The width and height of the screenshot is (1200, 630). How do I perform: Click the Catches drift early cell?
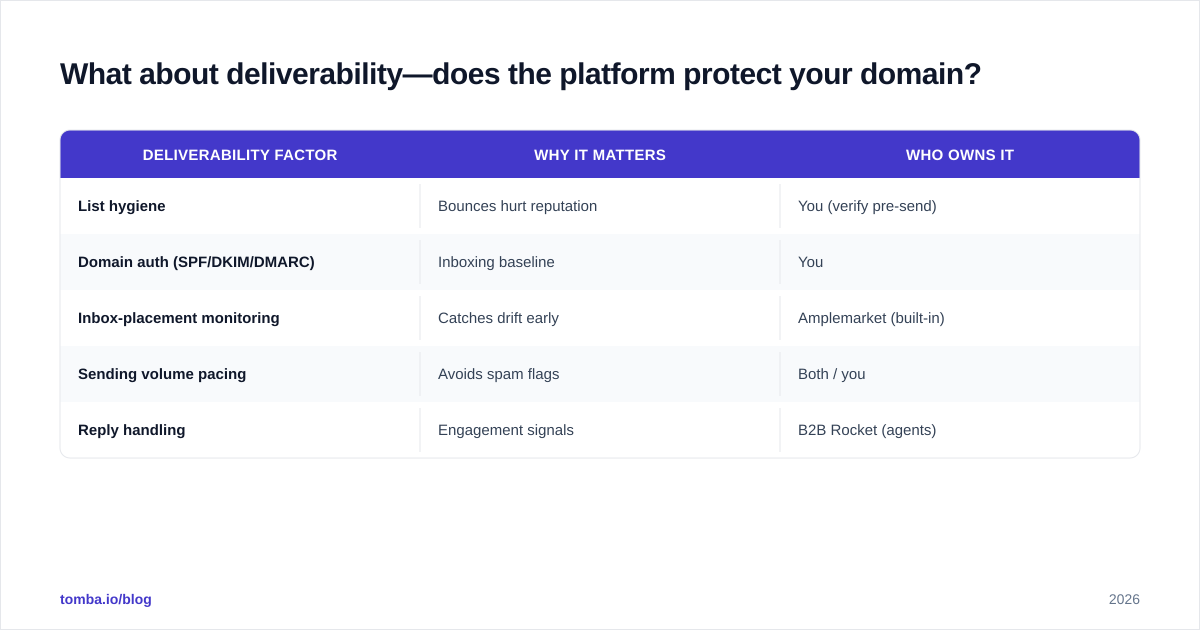[x=600, y=318]
